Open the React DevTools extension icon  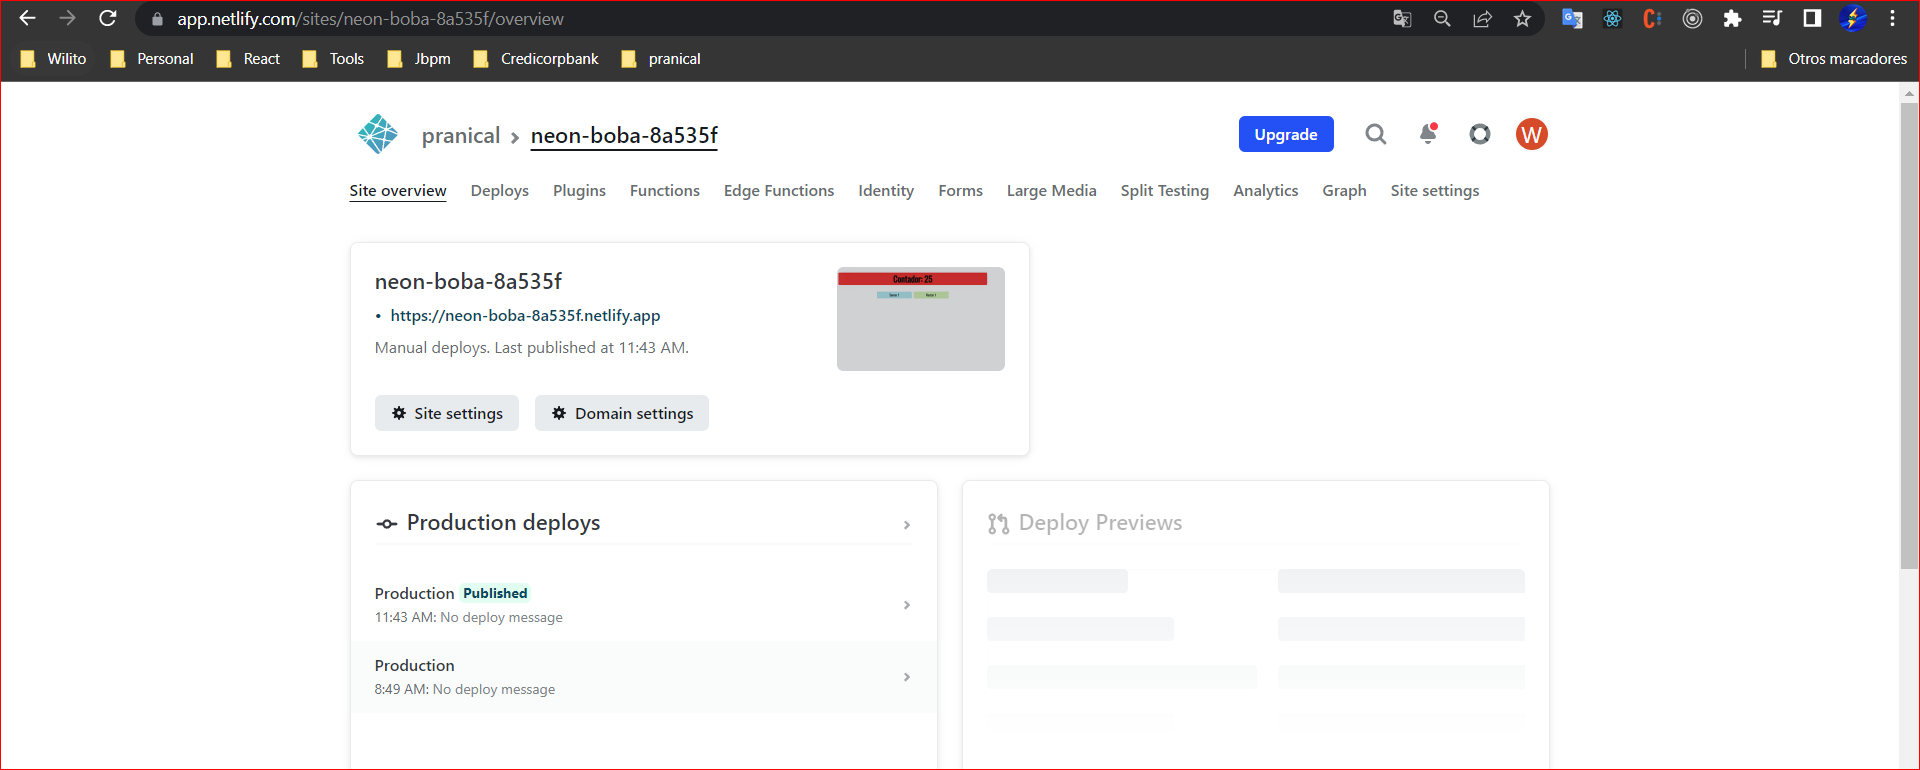(x=1612, y=19)
